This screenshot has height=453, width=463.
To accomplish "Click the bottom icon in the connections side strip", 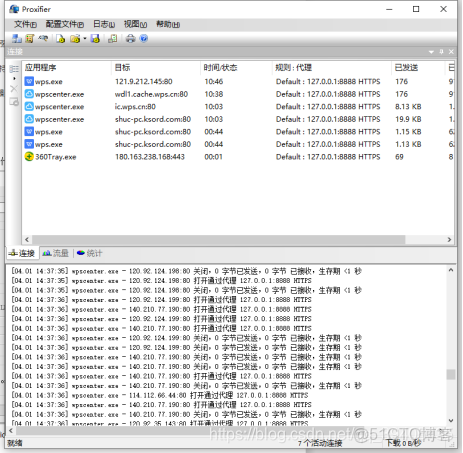I will coord(14,101).
